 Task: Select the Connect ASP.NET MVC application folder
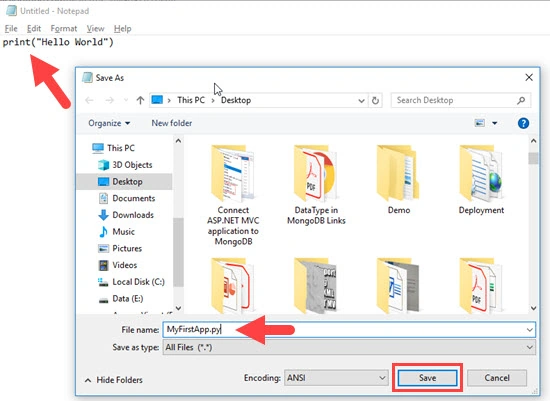[x=233, y=195]
